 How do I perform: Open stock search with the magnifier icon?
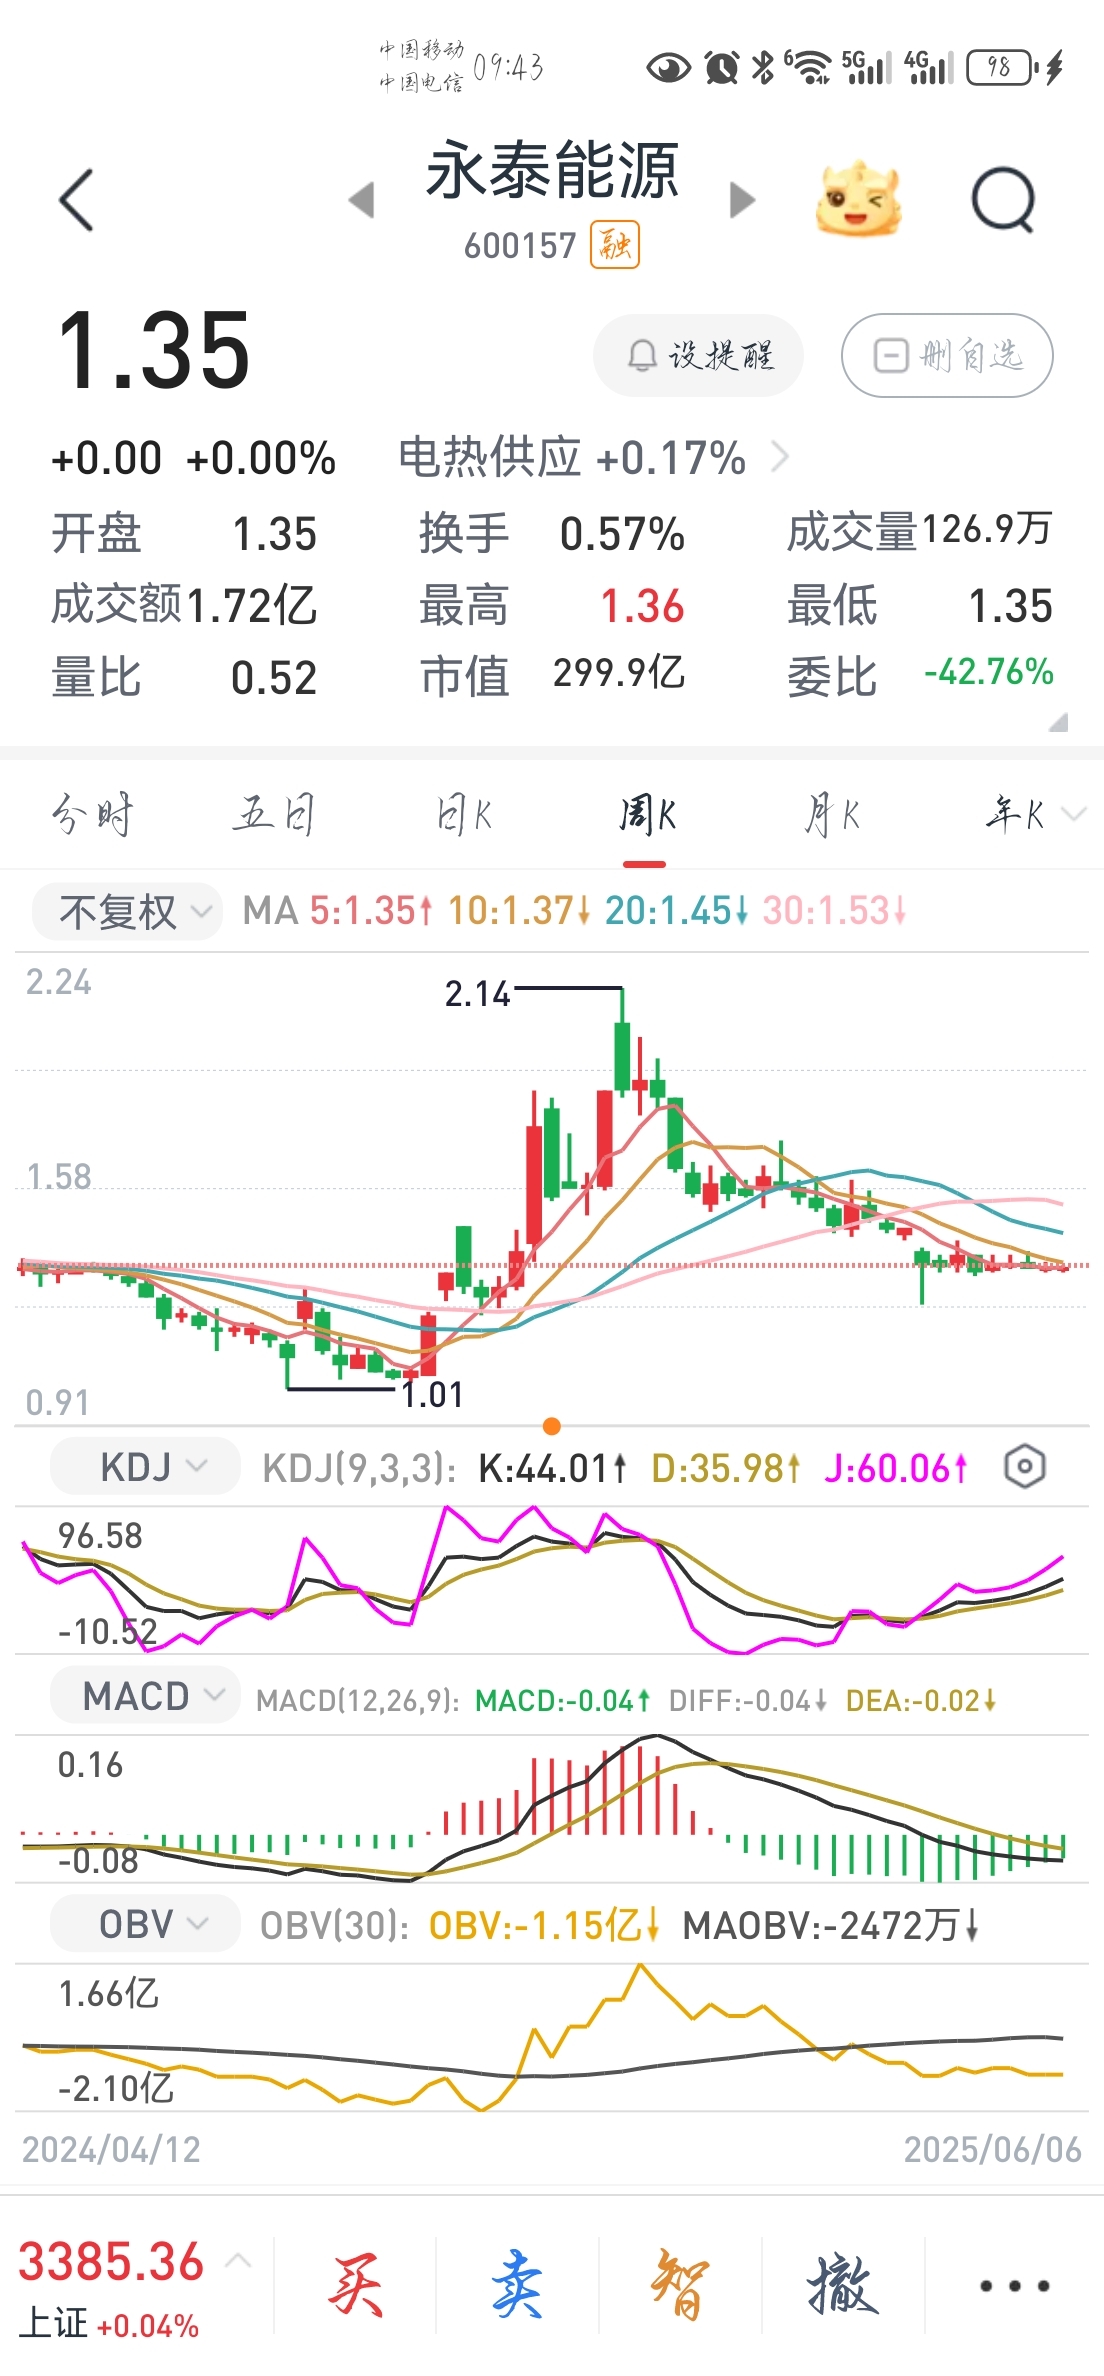coord(1003,199)
